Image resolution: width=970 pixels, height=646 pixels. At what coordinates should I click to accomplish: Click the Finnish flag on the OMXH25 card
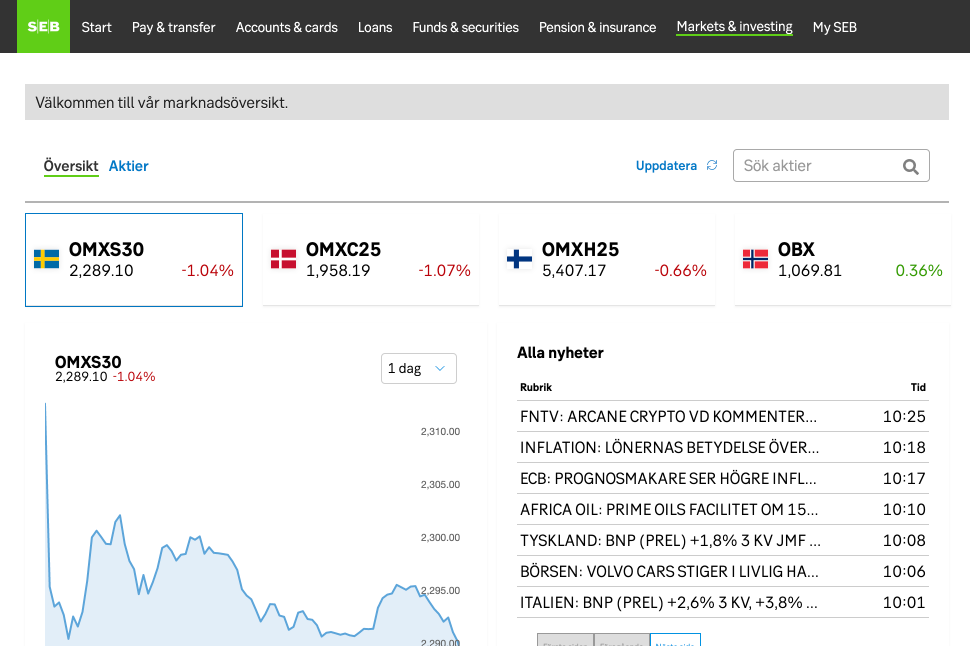[x=519, y=258]
